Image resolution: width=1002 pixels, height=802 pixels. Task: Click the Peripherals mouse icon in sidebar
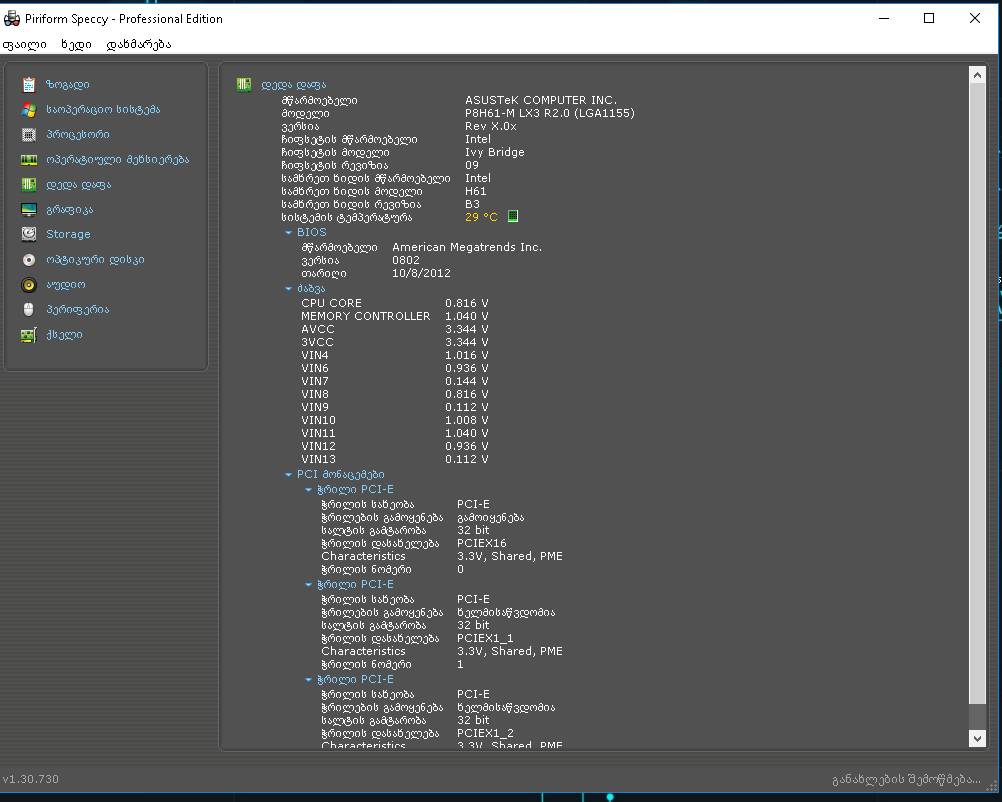29,310
